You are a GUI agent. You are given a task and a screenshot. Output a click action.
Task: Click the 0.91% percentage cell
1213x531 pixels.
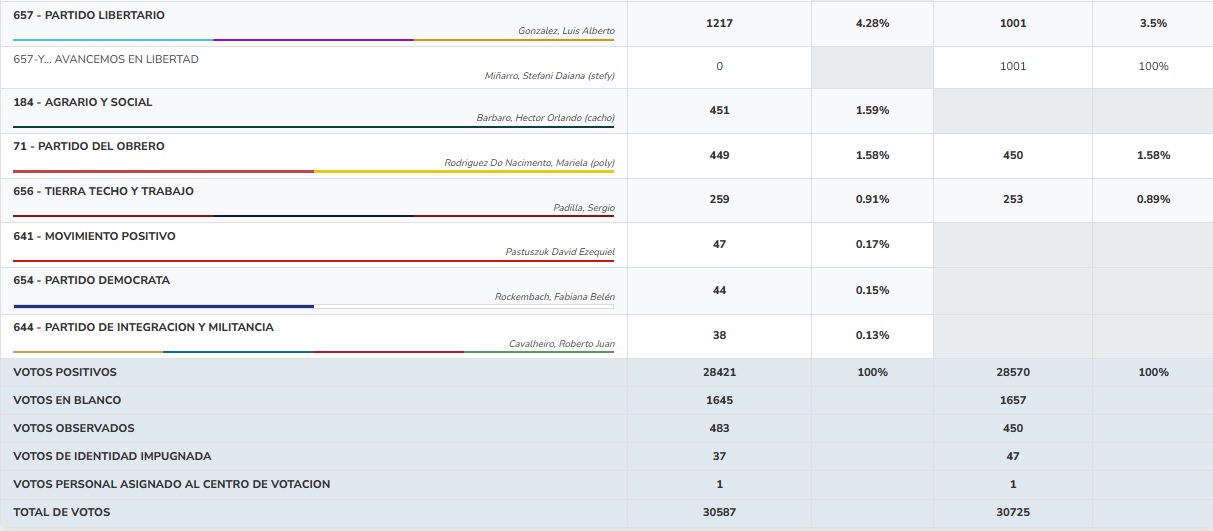[872, 200]
